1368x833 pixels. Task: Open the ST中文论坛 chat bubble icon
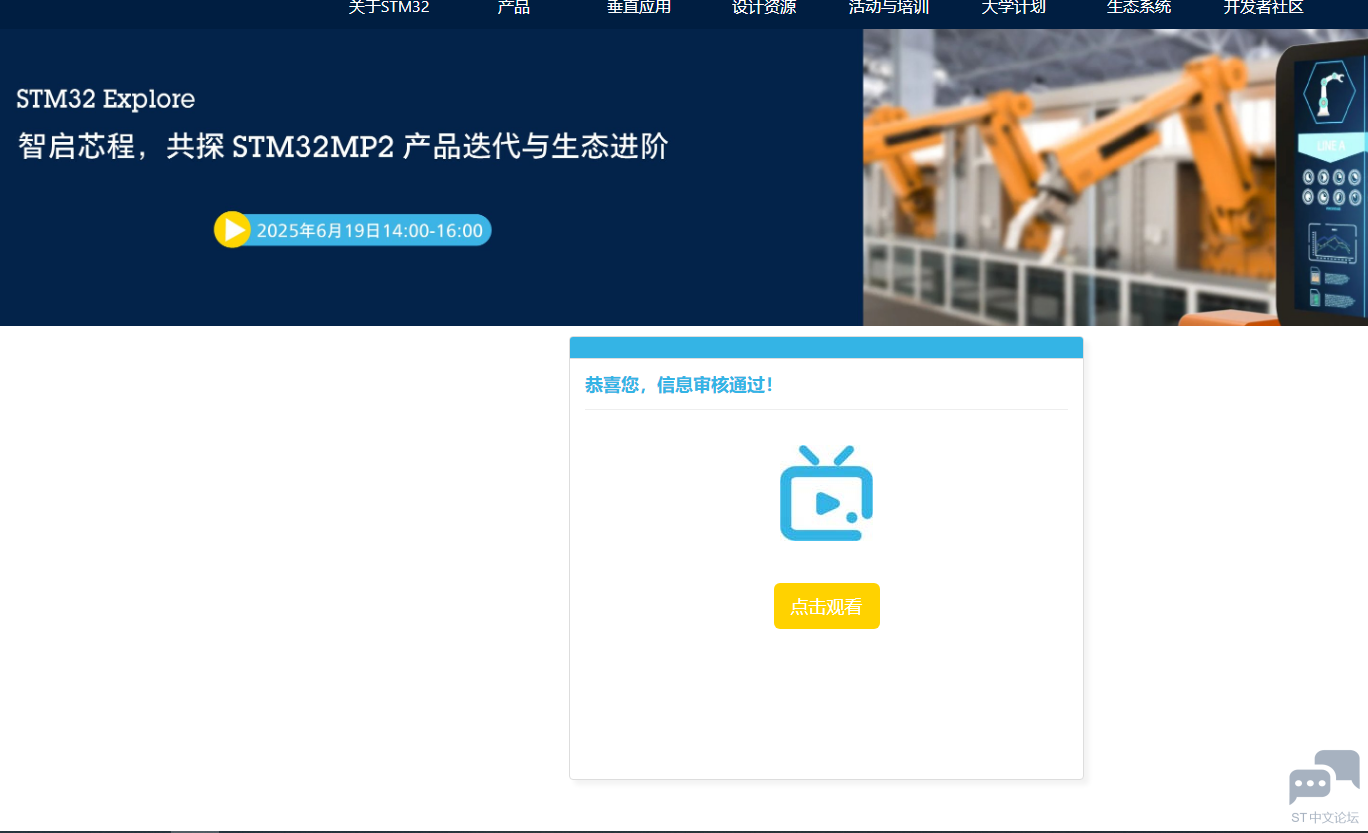tap(1324, 777)
